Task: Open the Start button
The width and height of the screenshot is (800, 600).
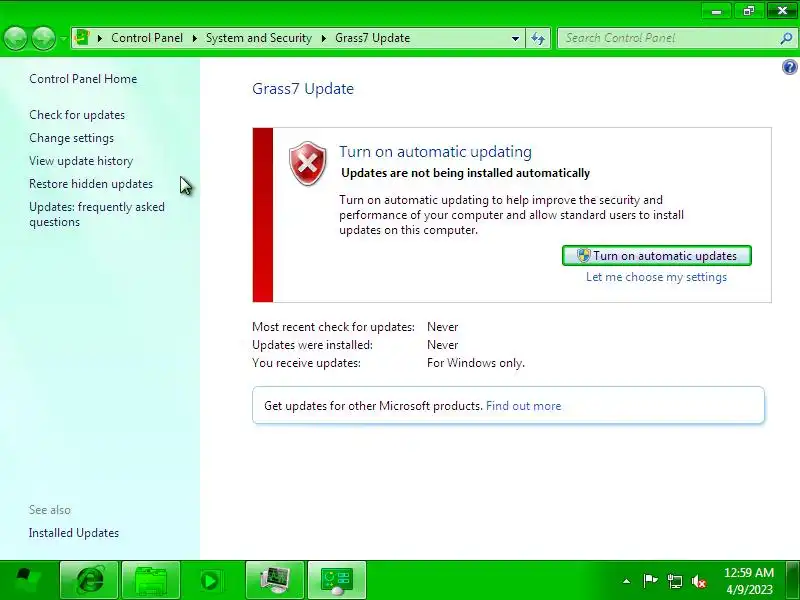Action: (27, 580)
